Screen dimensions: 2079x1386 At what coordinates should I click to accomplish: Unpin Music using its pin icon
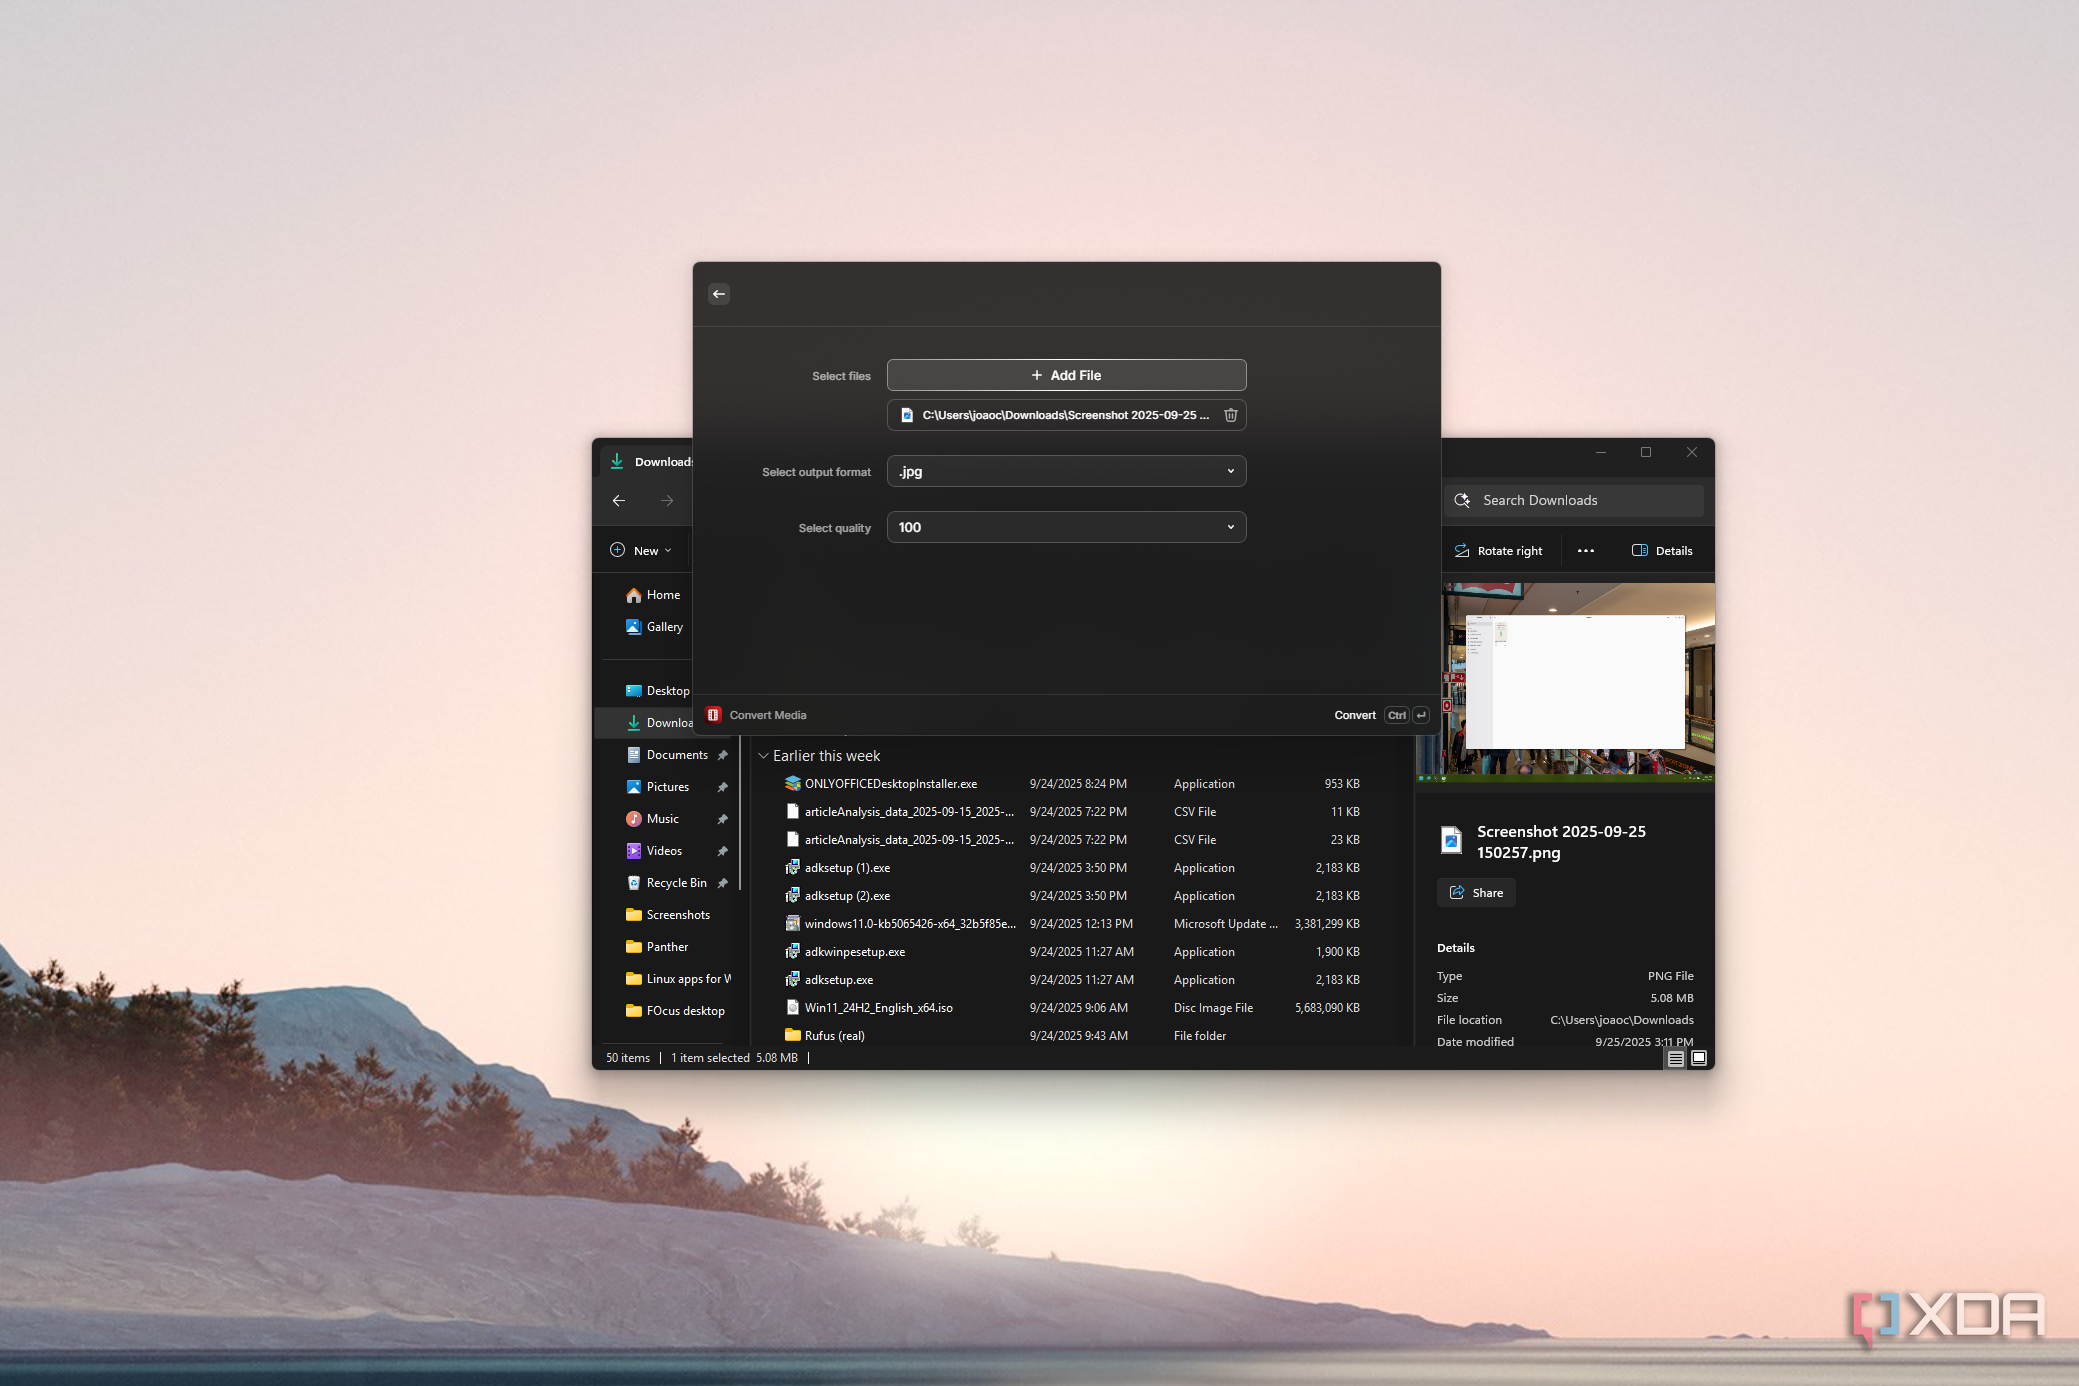click(x=722, y=819)
